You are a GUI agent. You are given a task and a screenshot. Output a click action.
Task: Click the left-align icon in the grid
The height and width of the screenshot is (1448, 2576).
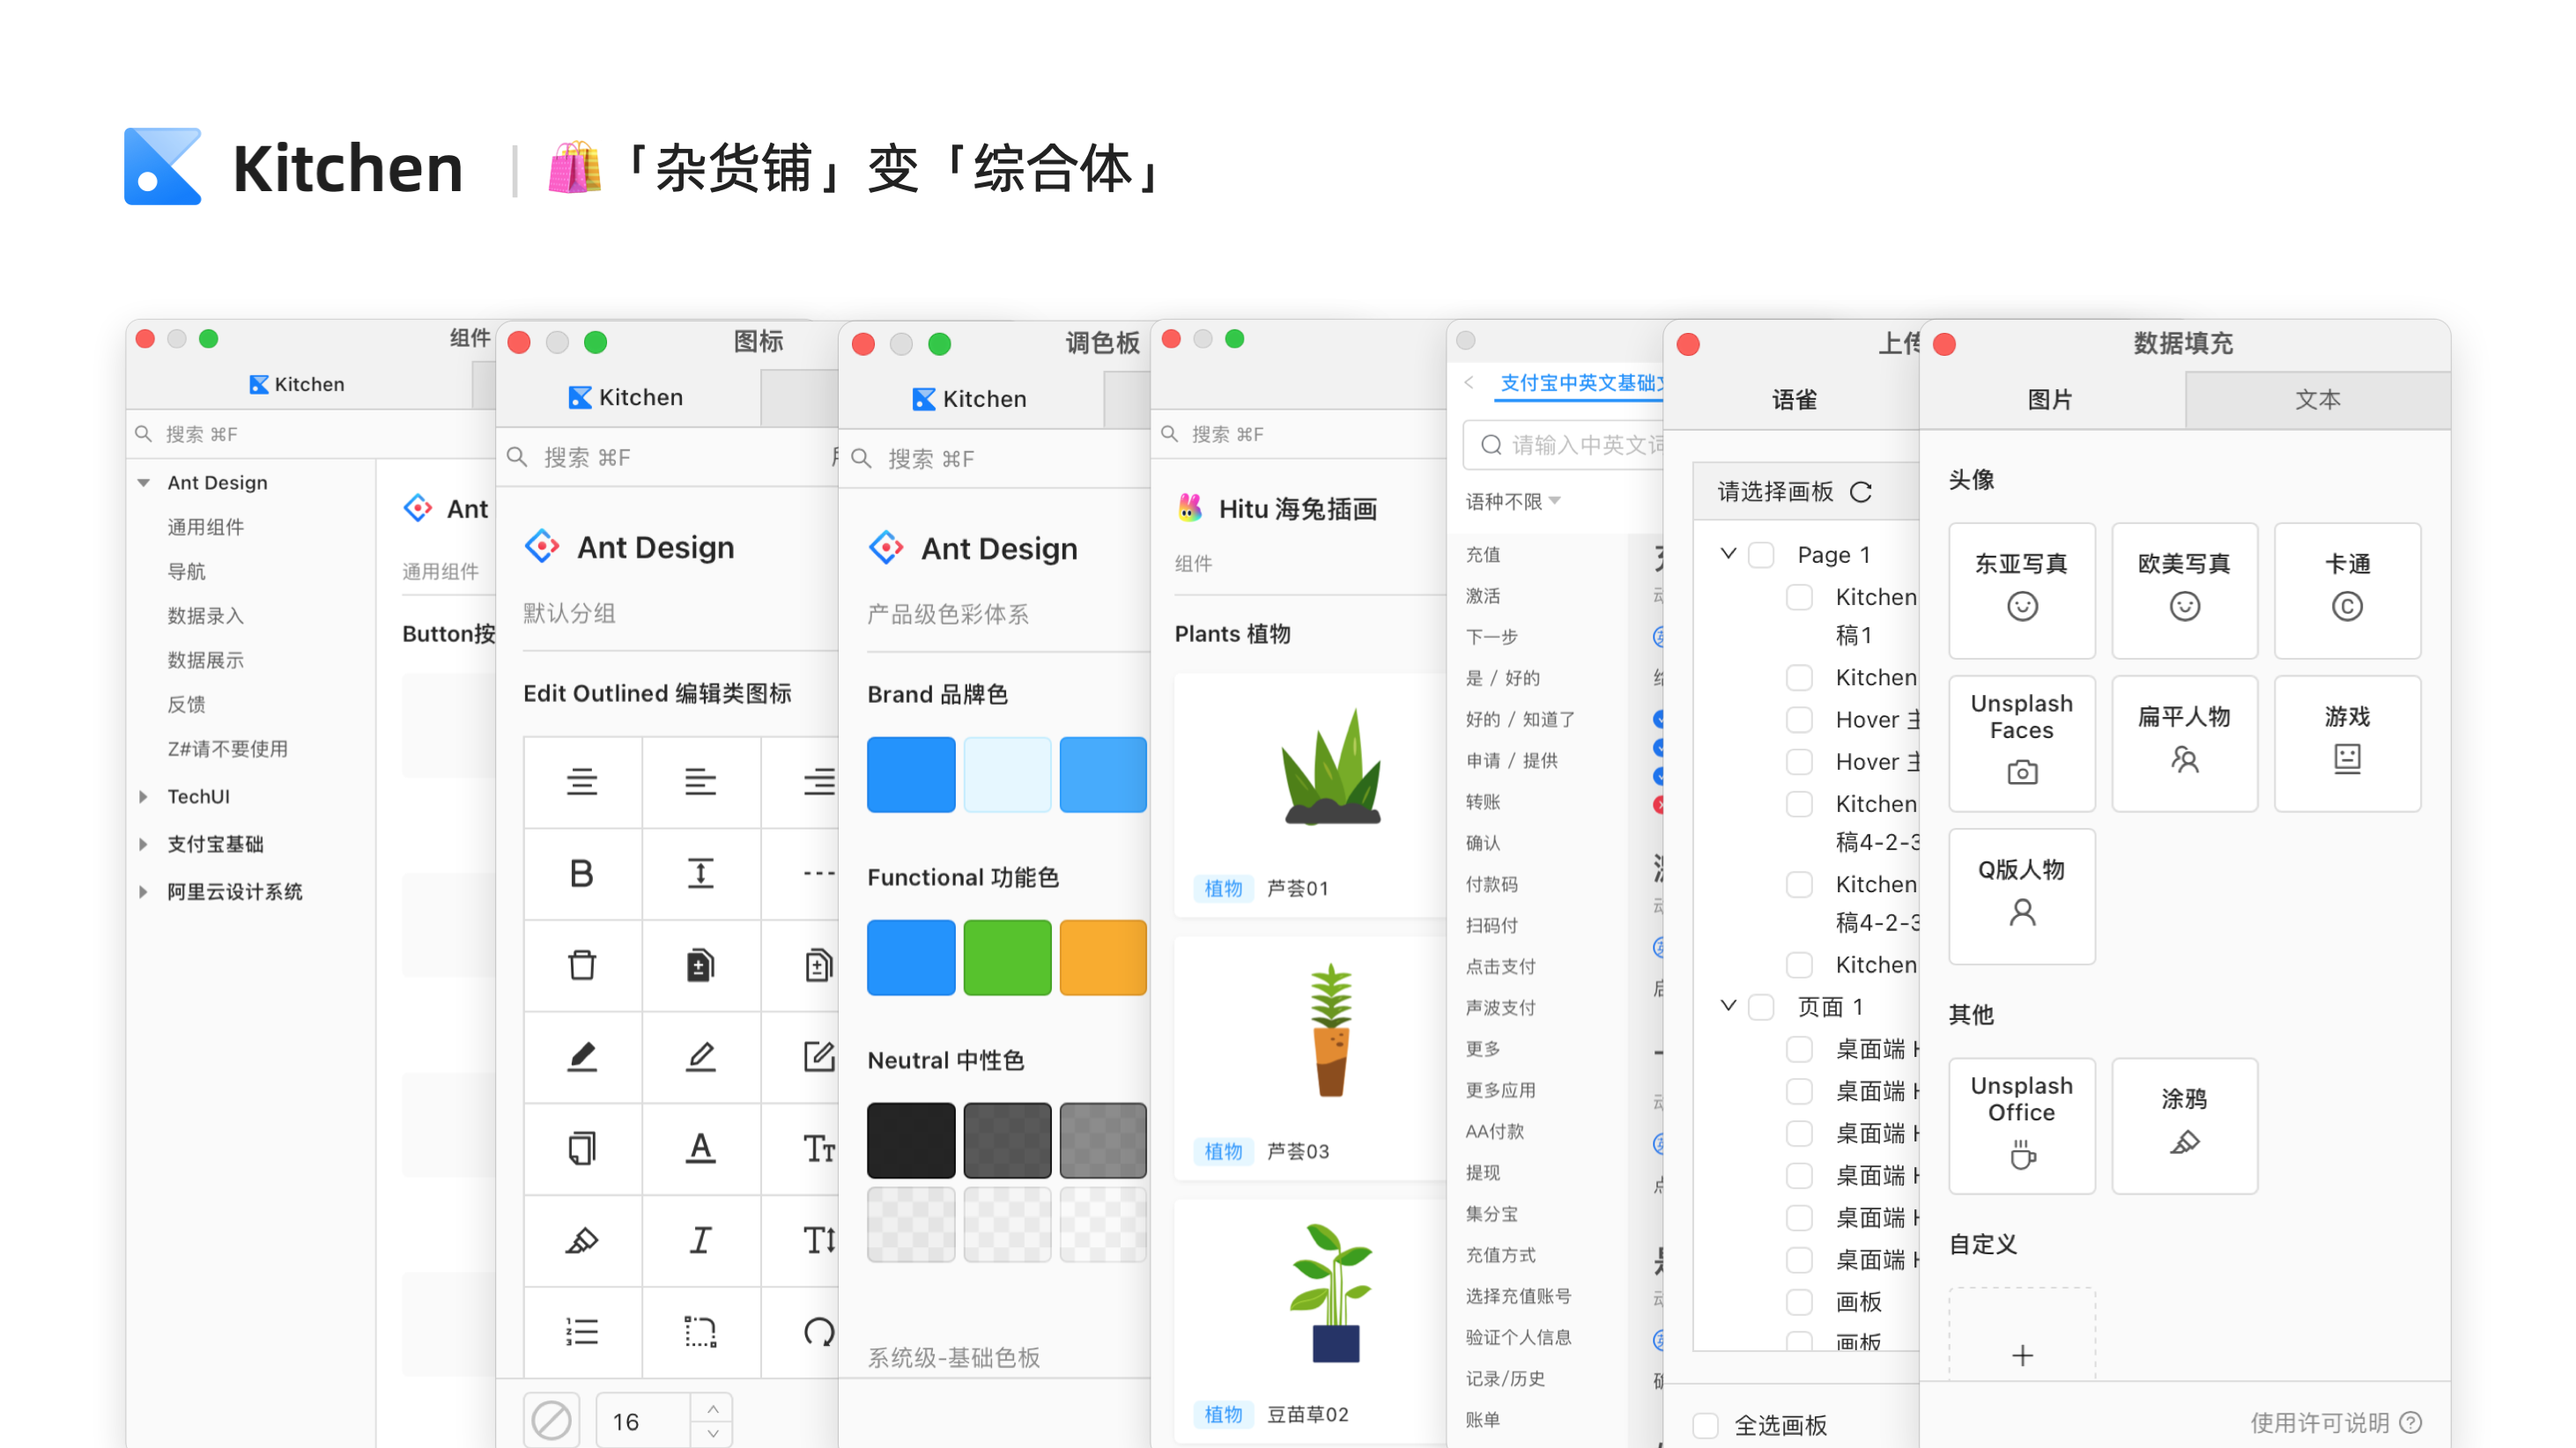[x=700, y=781]
